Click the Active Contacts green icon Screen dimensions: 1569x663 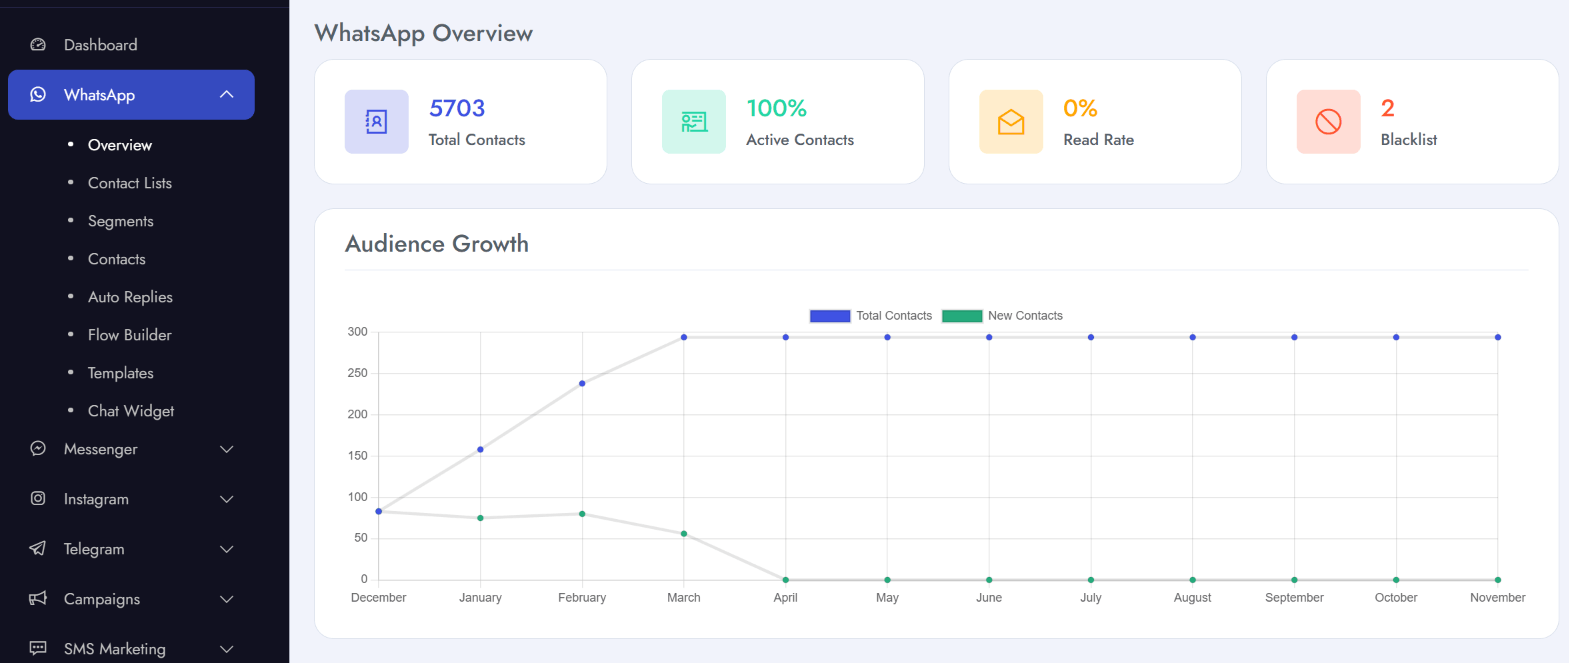click(x=694, y=122)
